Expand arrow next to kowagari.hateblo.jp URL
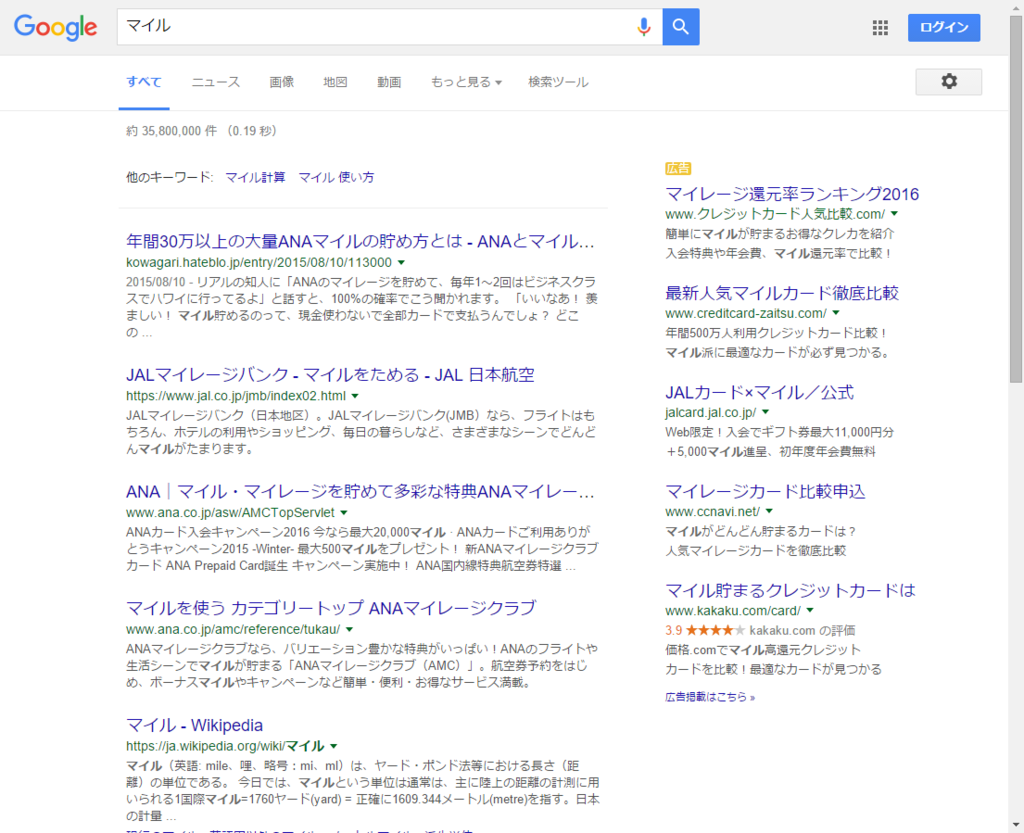 click(x=401, y=262)
